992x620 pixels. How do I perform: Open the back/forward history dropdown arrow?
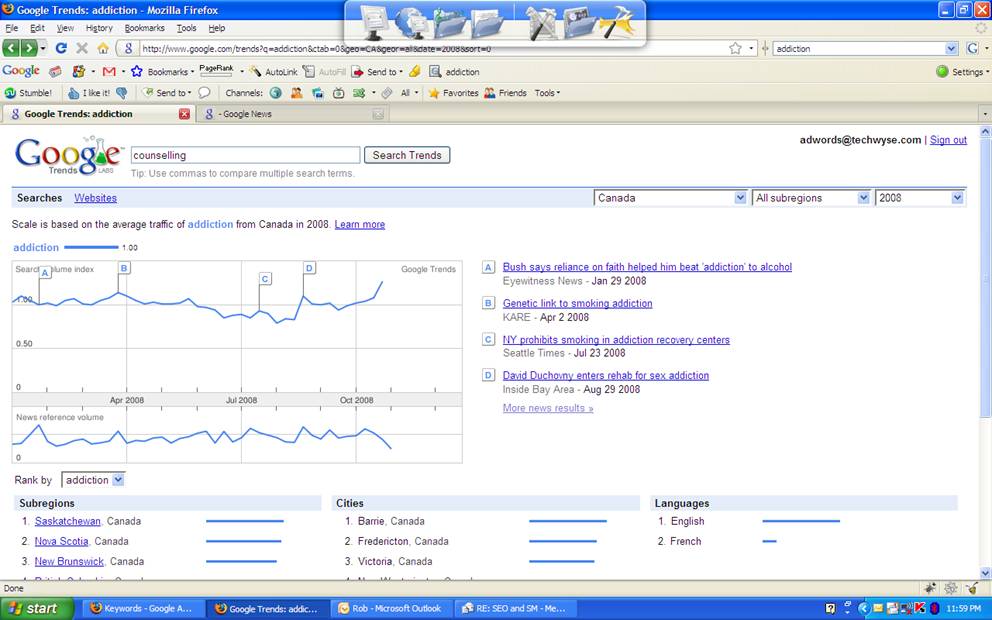coord(43,48)
